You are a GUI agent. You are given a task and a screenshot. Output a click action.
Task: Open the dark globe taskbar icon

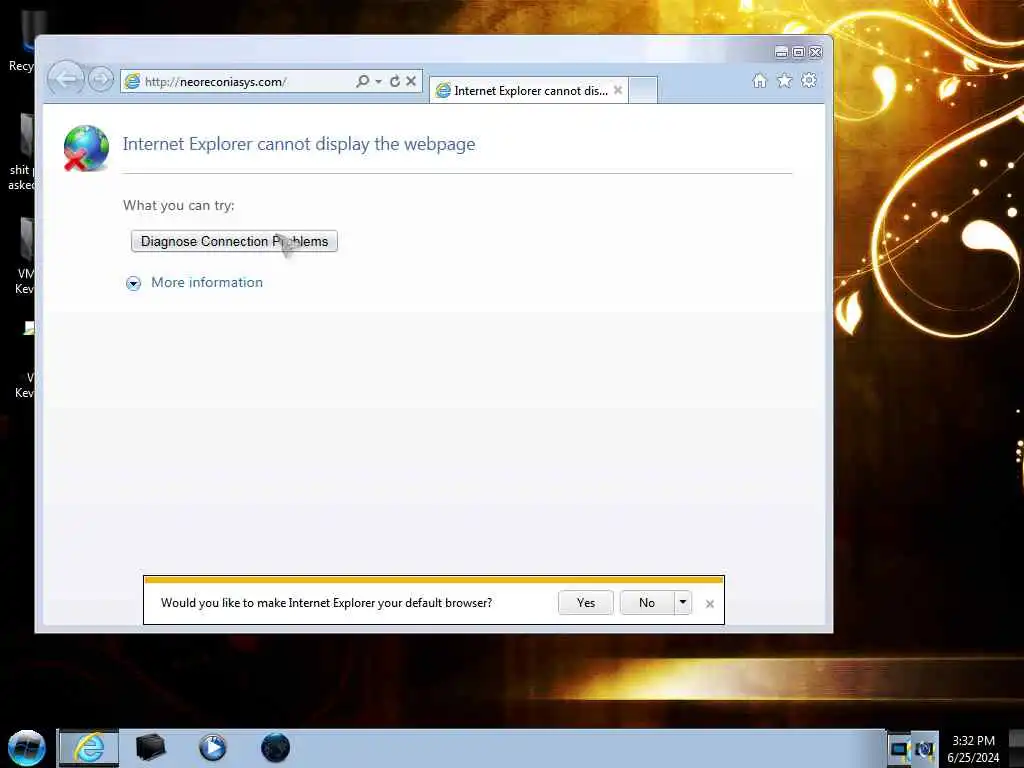tap(276, 748)
